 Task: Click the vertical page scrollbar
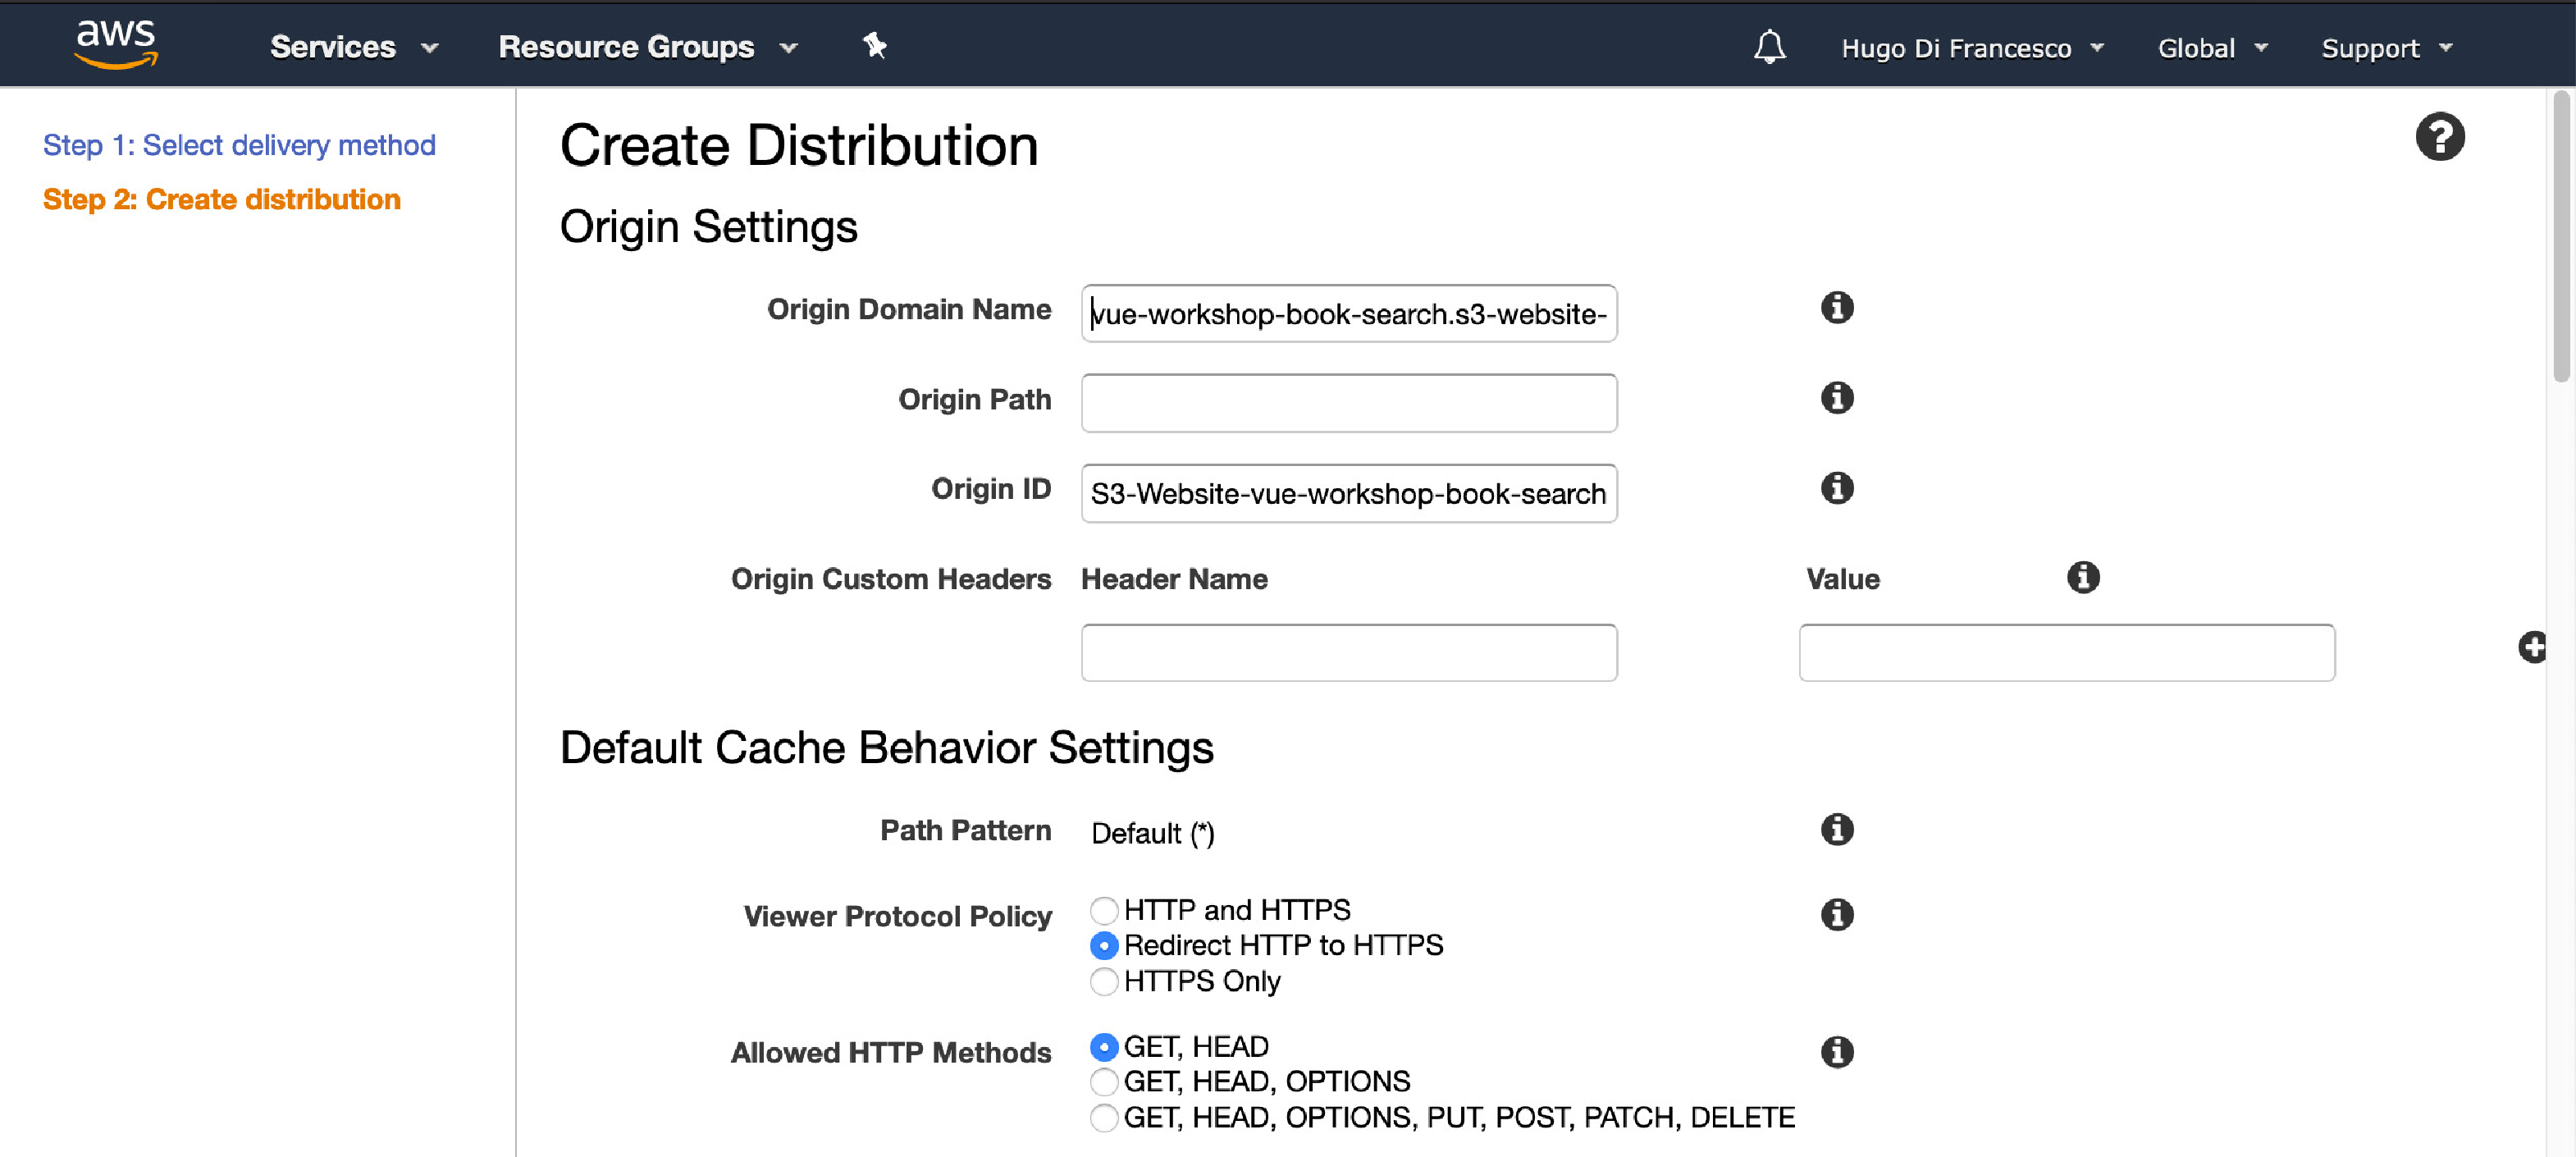2560,236
